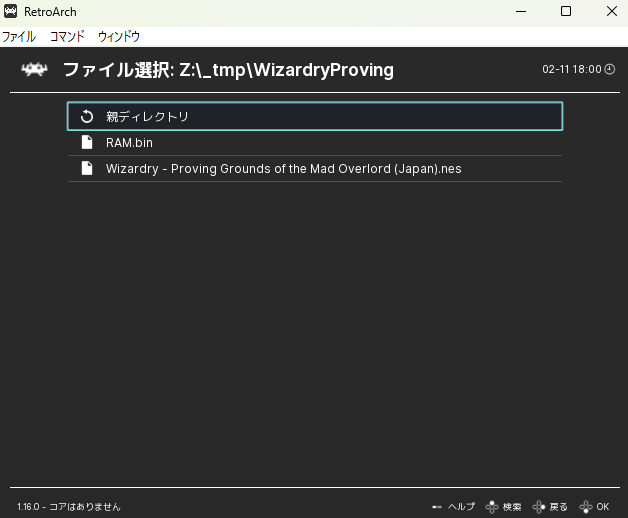This screenshot has width=628, height=518.
Task: Click the RetroArch title bar app icon
Action: (10, 12)
